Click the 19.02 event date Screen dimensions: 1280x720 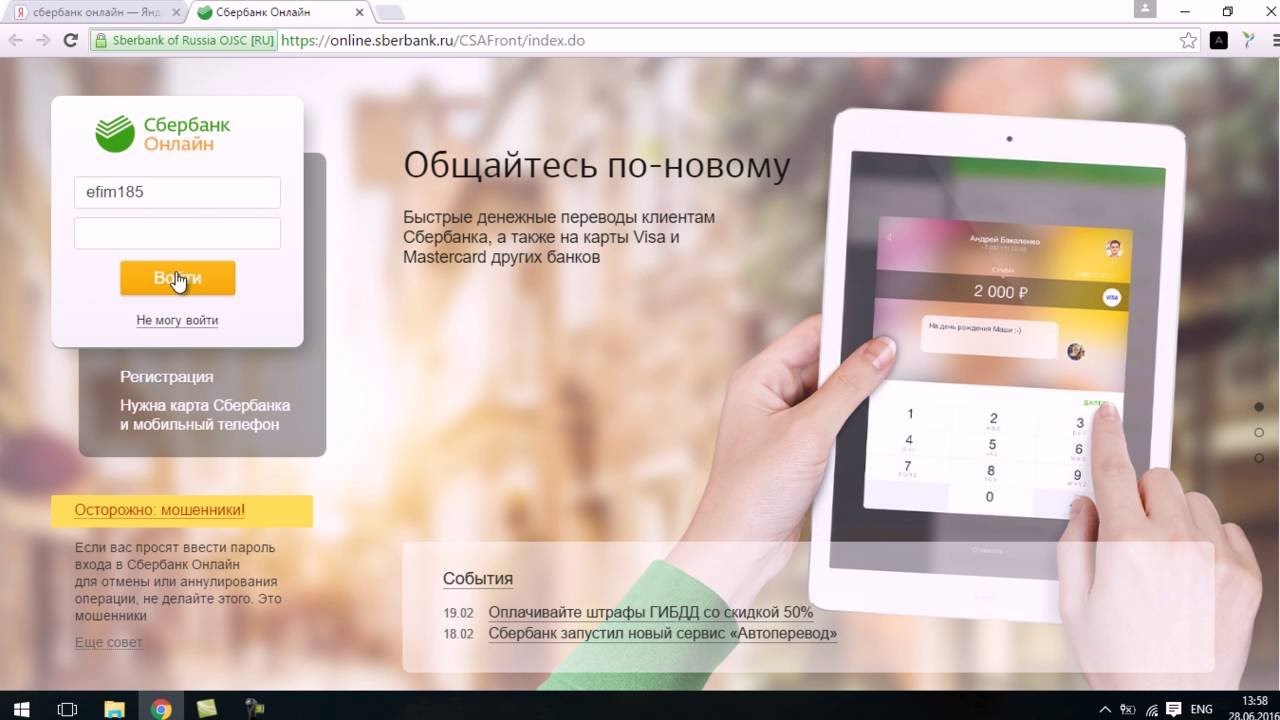point(458,613)
